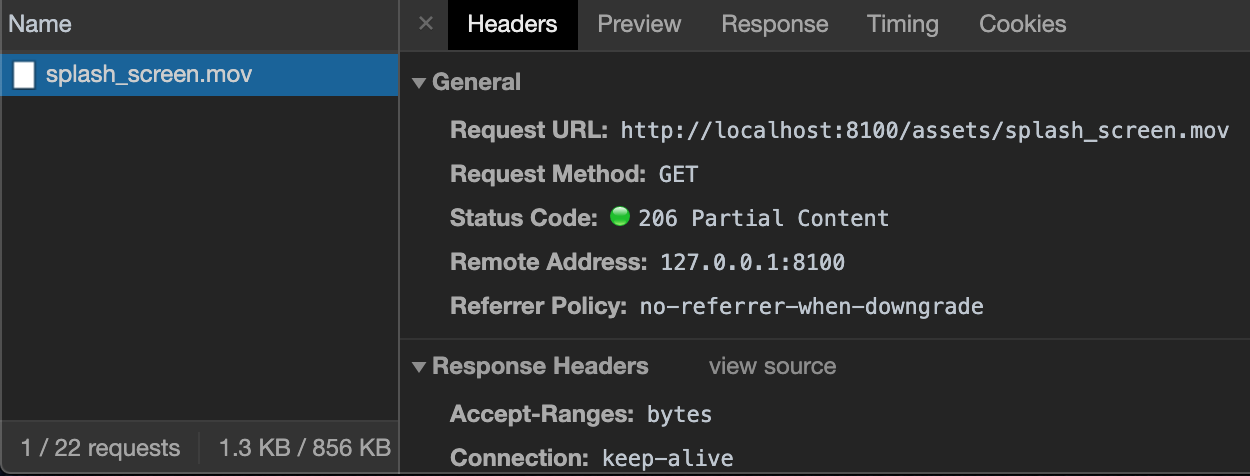Viewport: 1250px width, 476px height.
Task: Click the Request URL value
Action: coord(924,130)
